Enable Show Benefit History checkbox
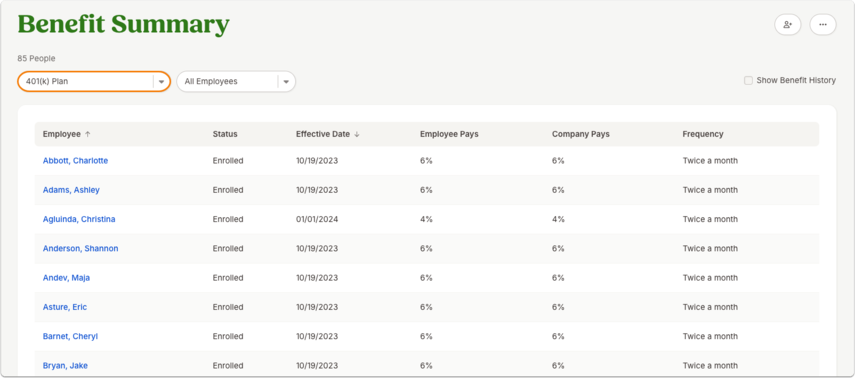Screen dimensions: 855x378 [748, 81]
